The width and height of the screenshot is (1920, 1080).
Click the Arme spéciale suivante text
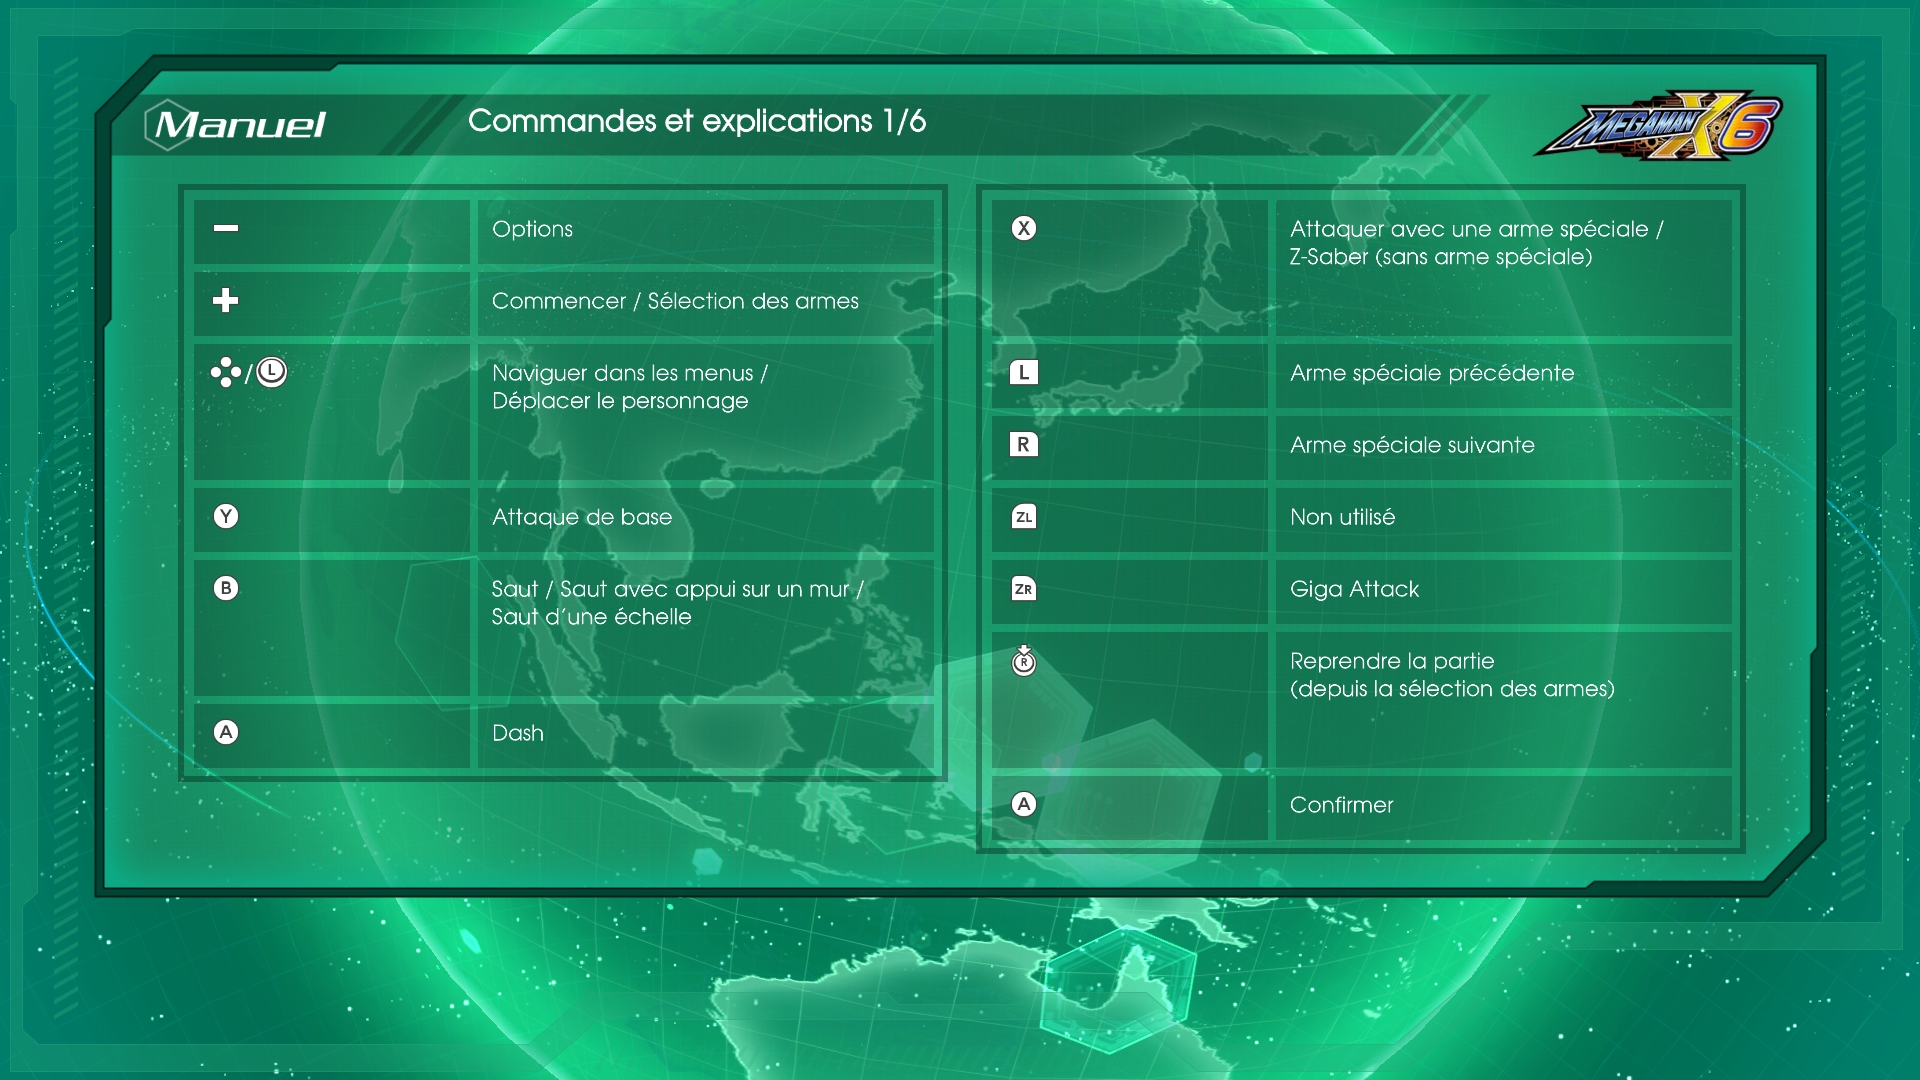1412,445
